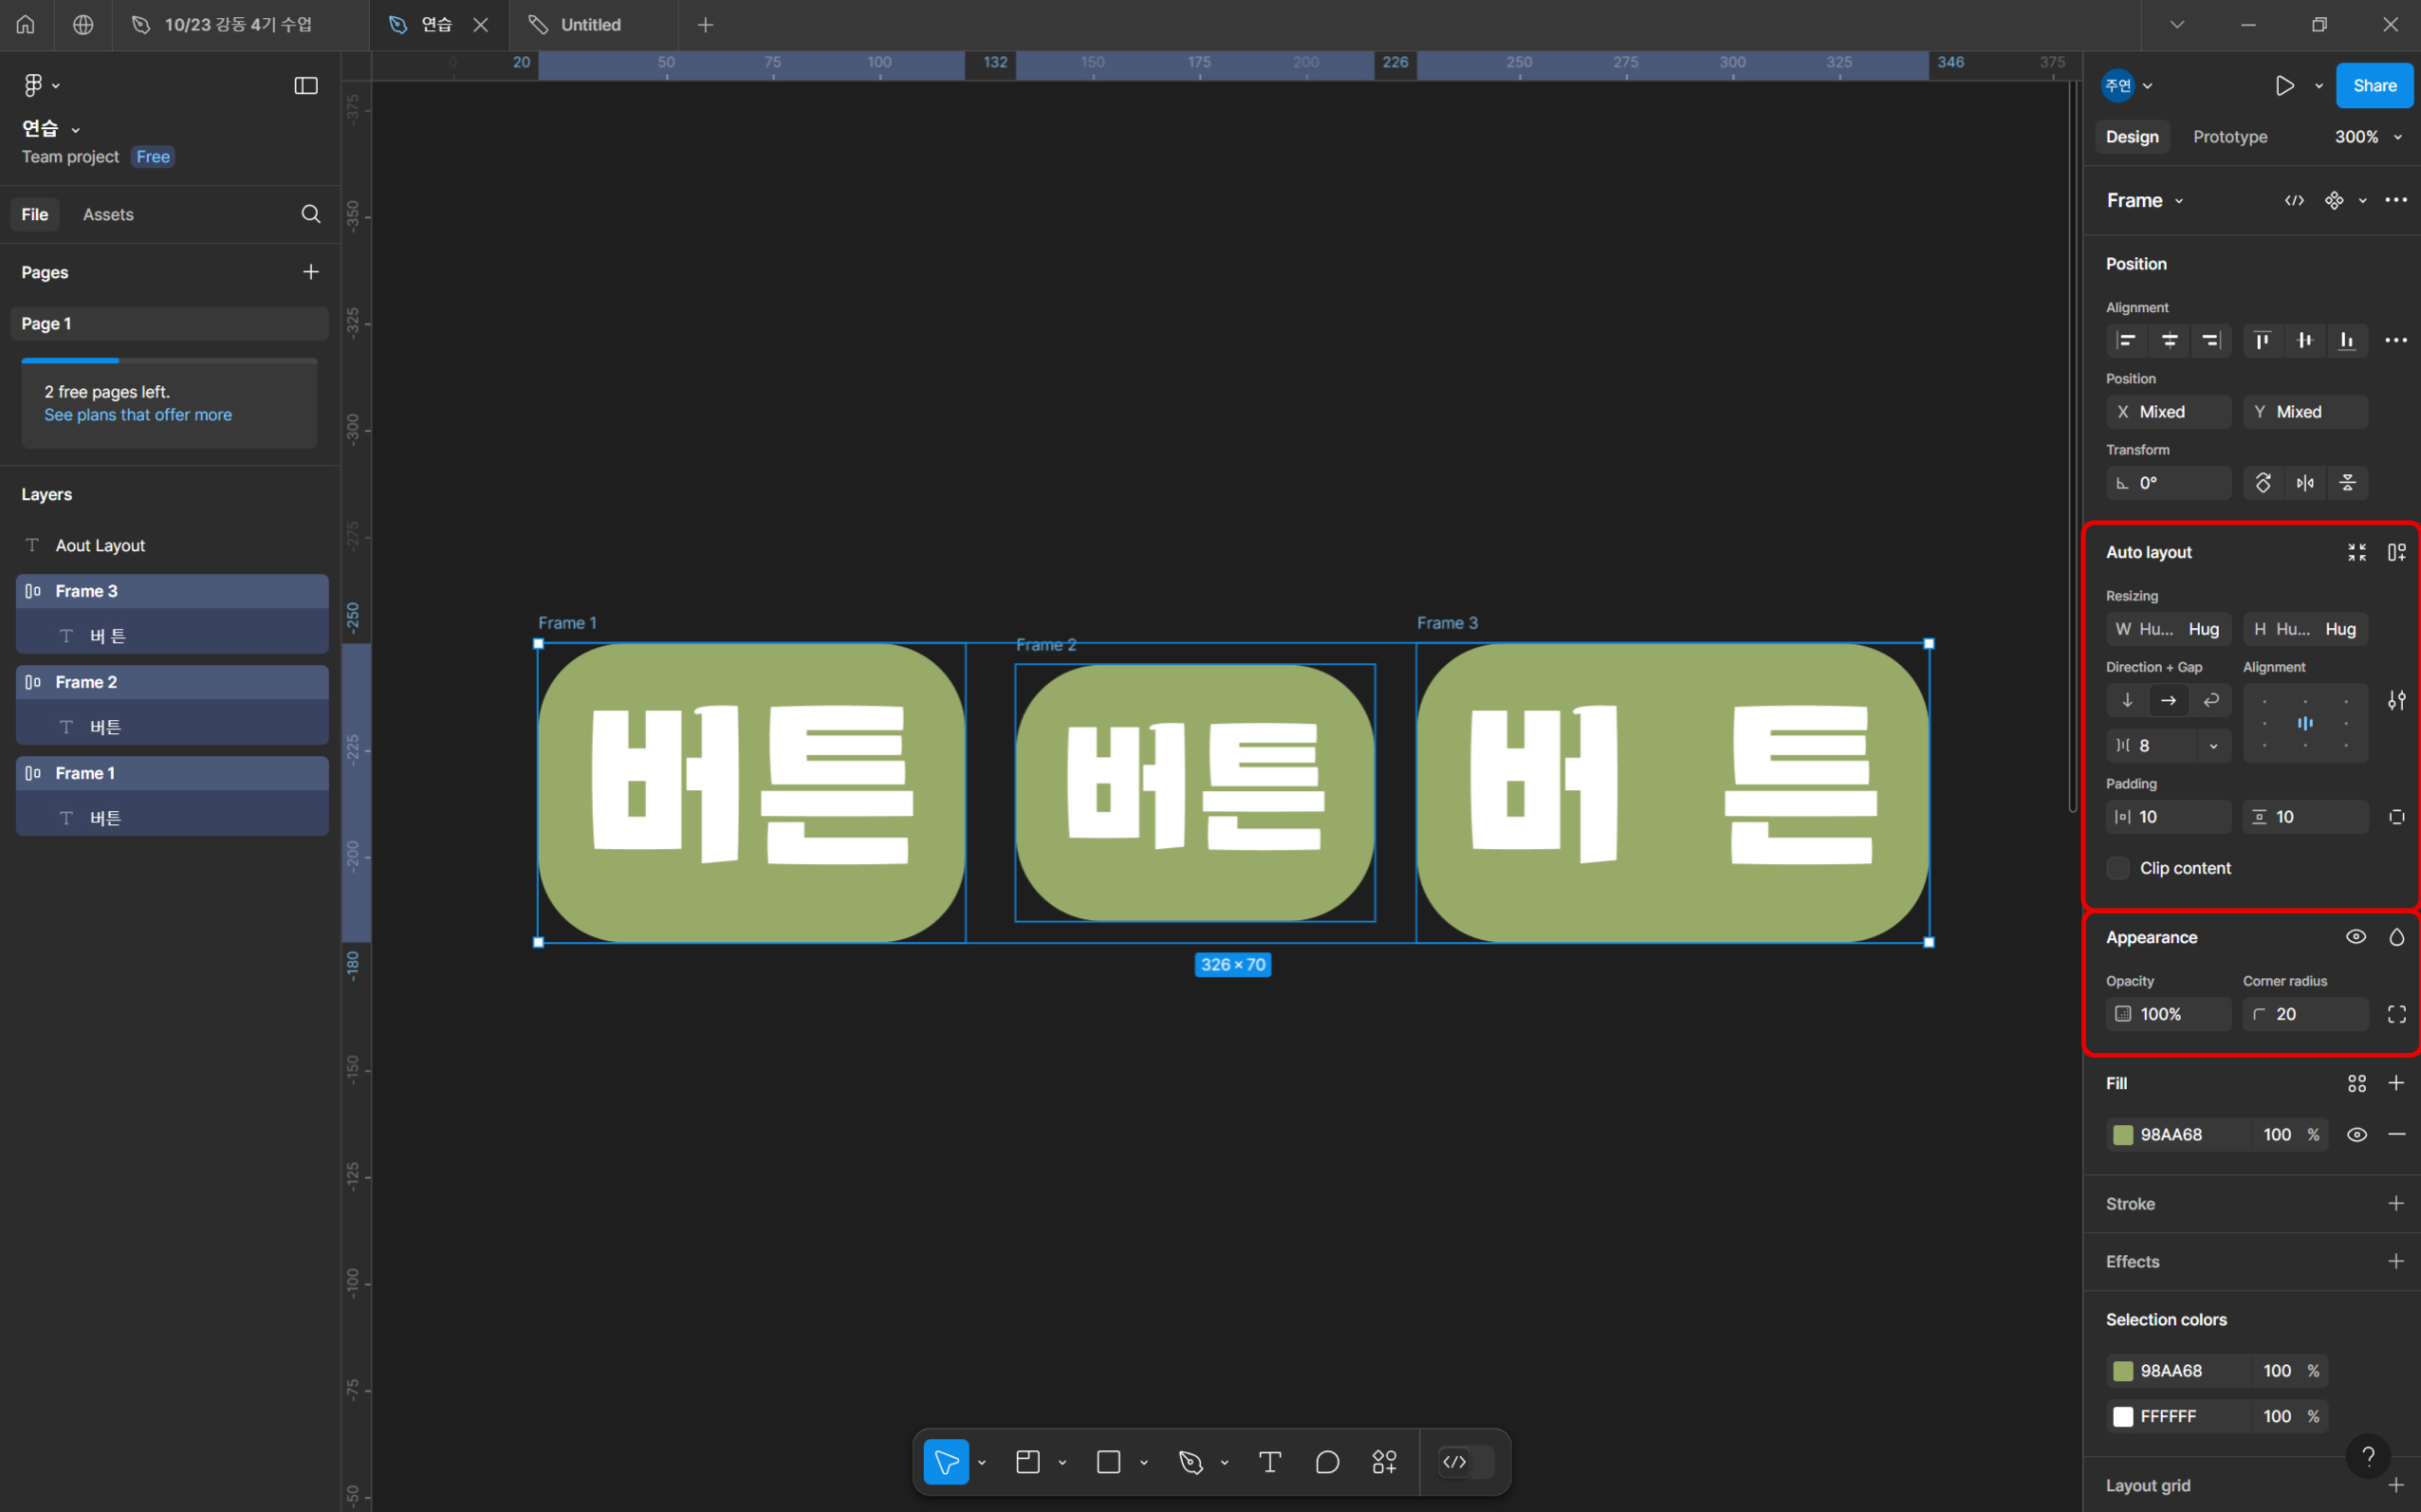The height and width of the screenshot is (1512, 2421).
Task: Toggle the left sidebar panel icon
Action: (306, 86)
